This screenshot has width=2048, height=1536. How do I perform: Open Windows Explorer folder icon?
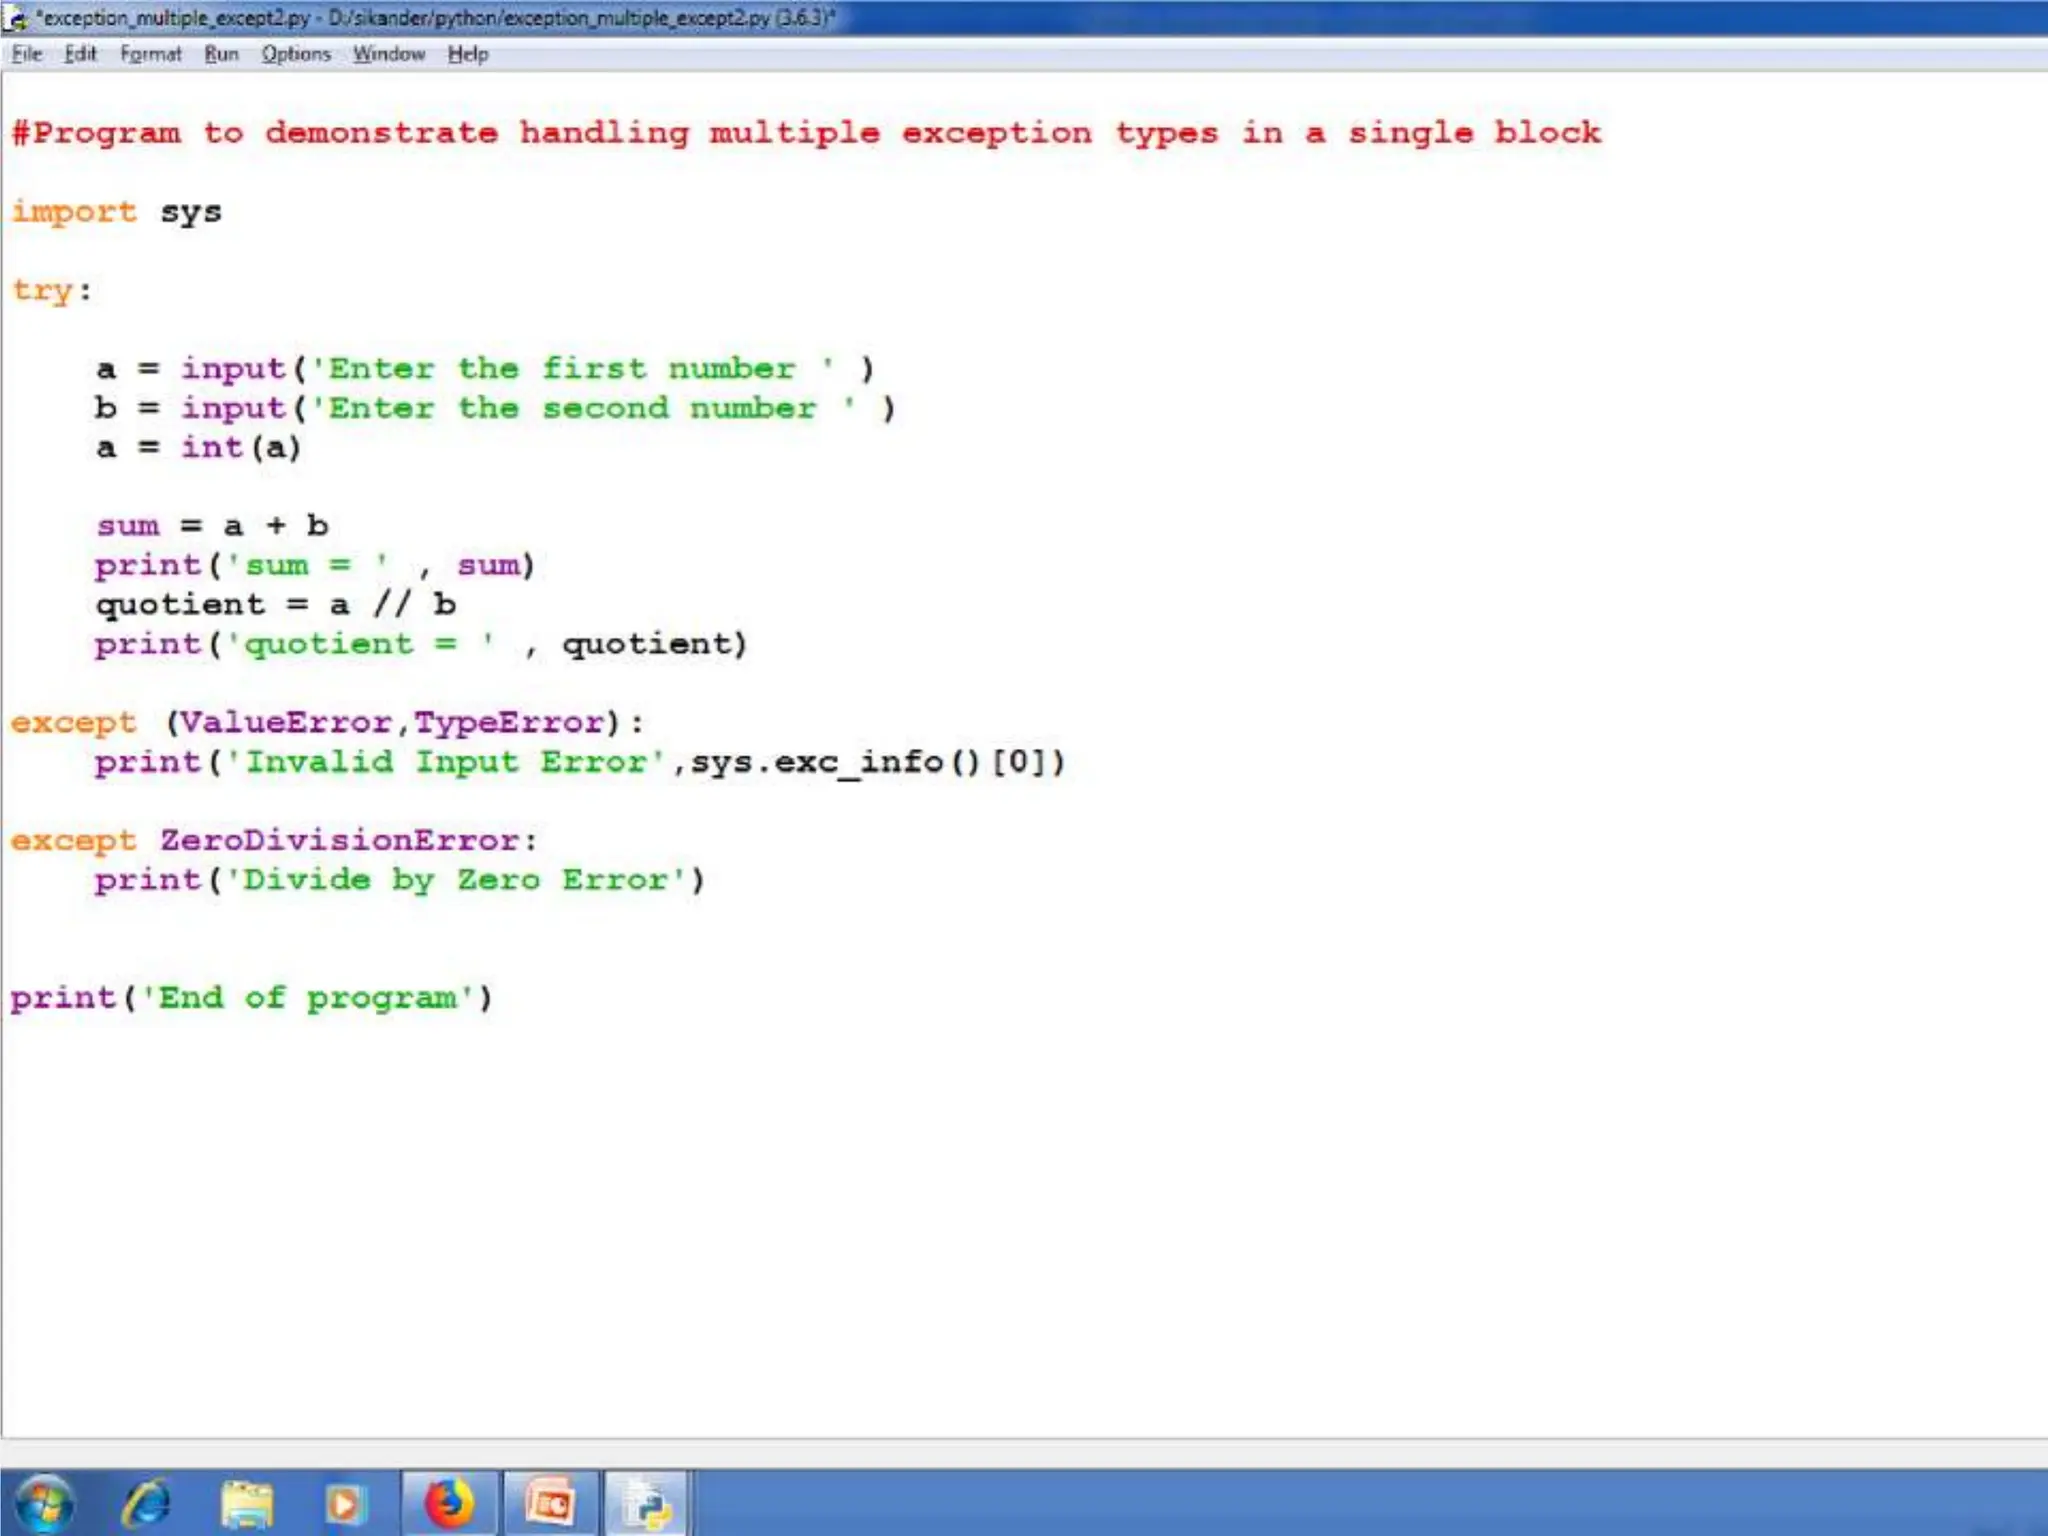246,1503
